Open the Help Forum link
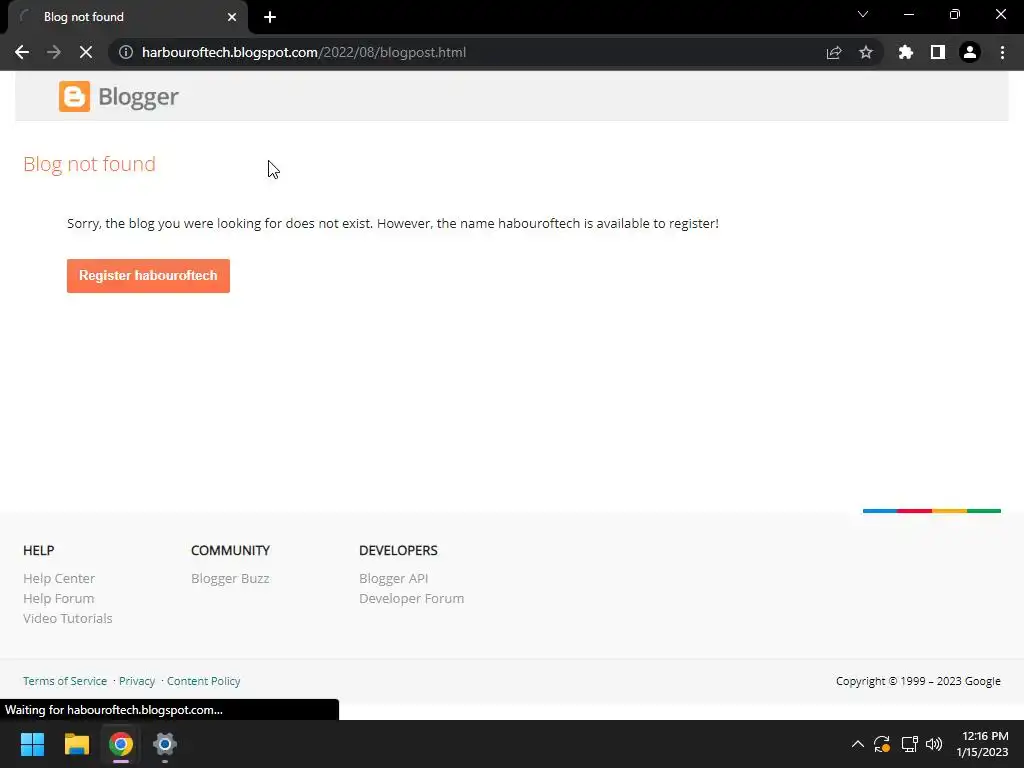Image resolution: width=1024 pixels, height=768 pixels. (x=59, y=598)
